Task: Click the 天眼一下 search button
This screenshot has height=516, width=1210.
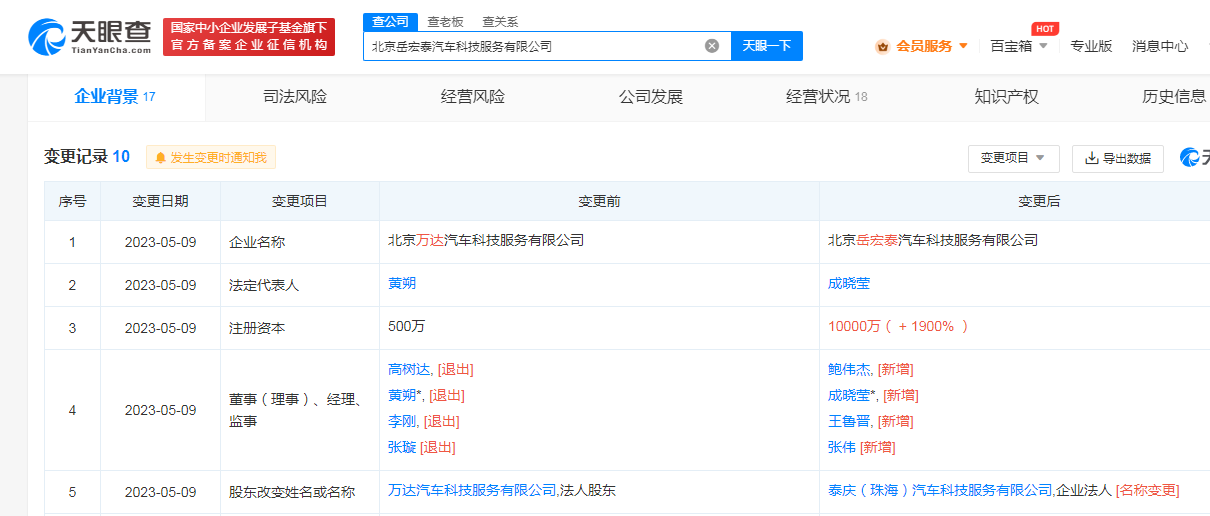Action: (767, 46)
